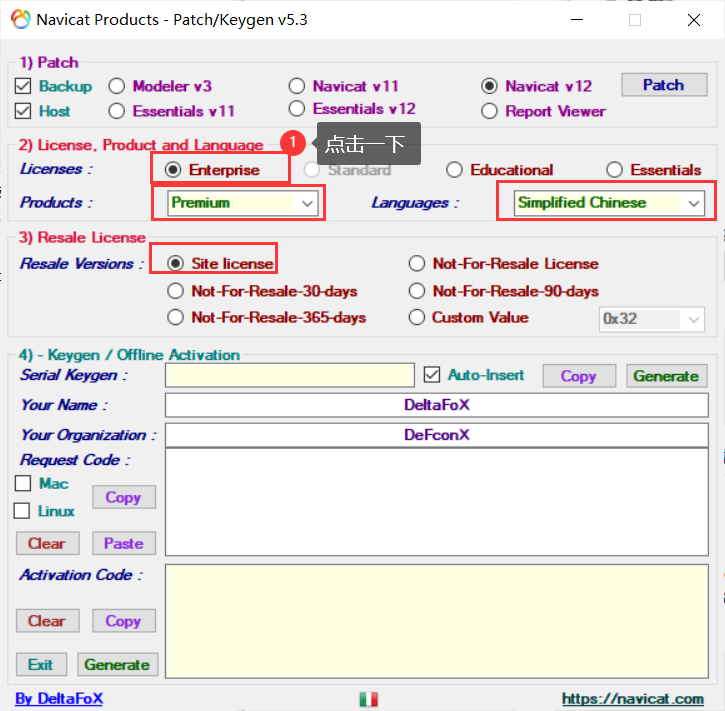725x711 pixels.
Task: Uncheck the Auto-Insert checkbox
Action: tap(432, 375)
